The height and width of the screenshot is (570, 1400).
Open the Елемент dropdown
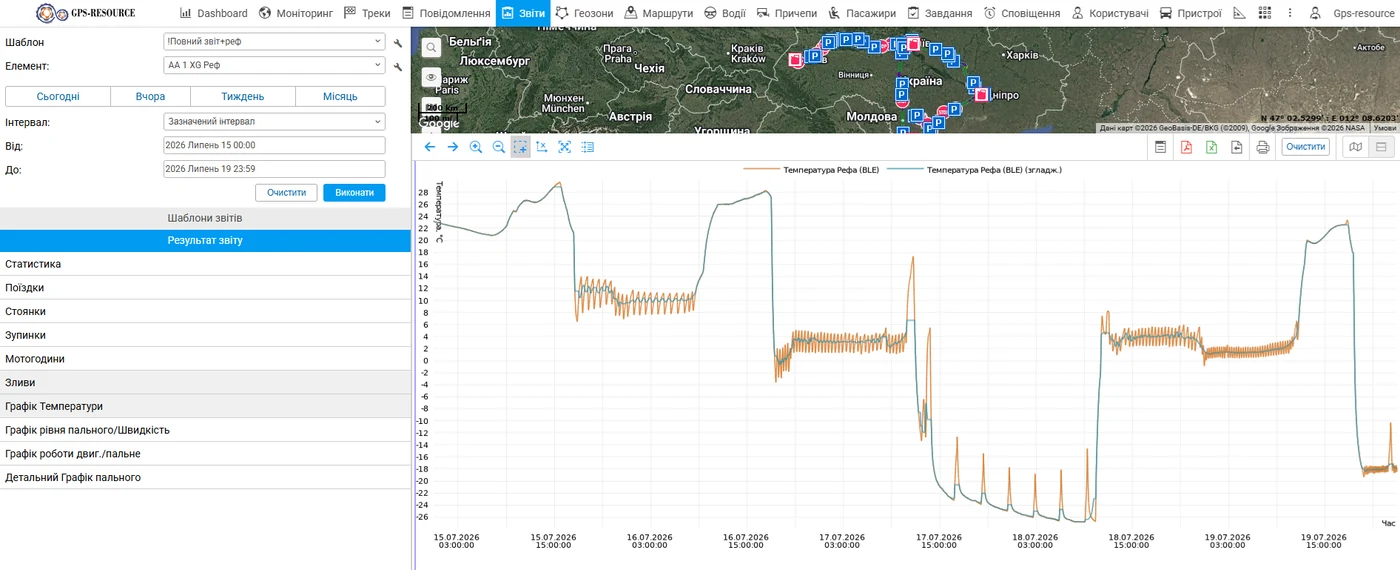tap(274, 66)
